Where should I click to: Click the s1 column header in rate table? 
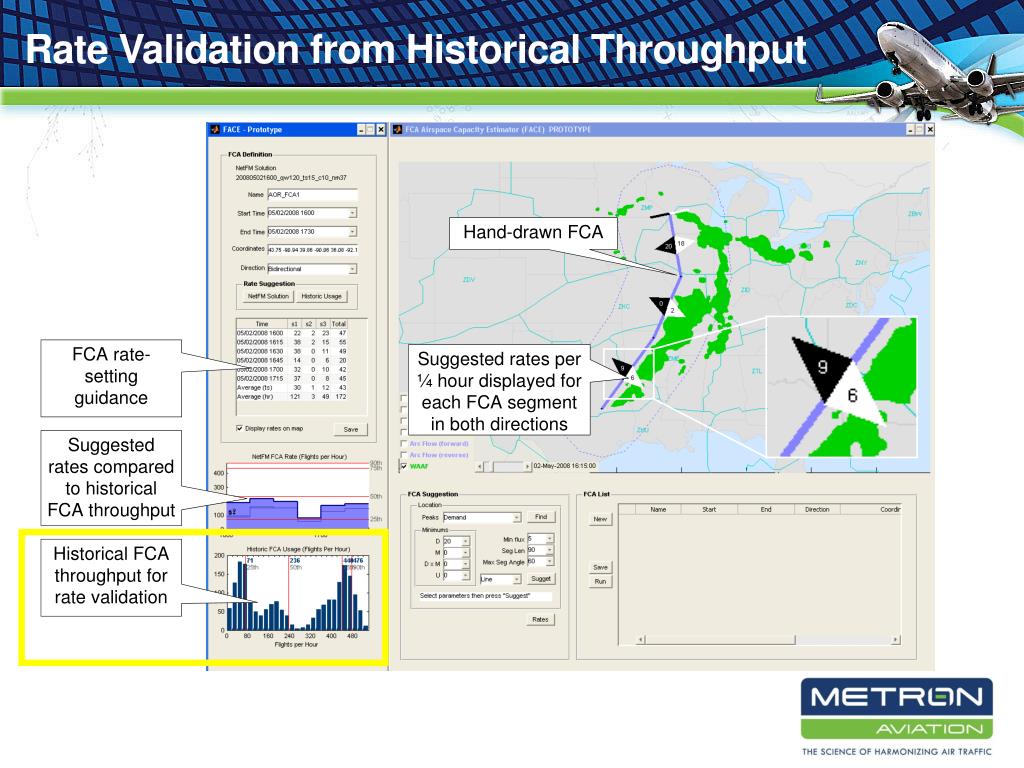[x=295, y=324]
